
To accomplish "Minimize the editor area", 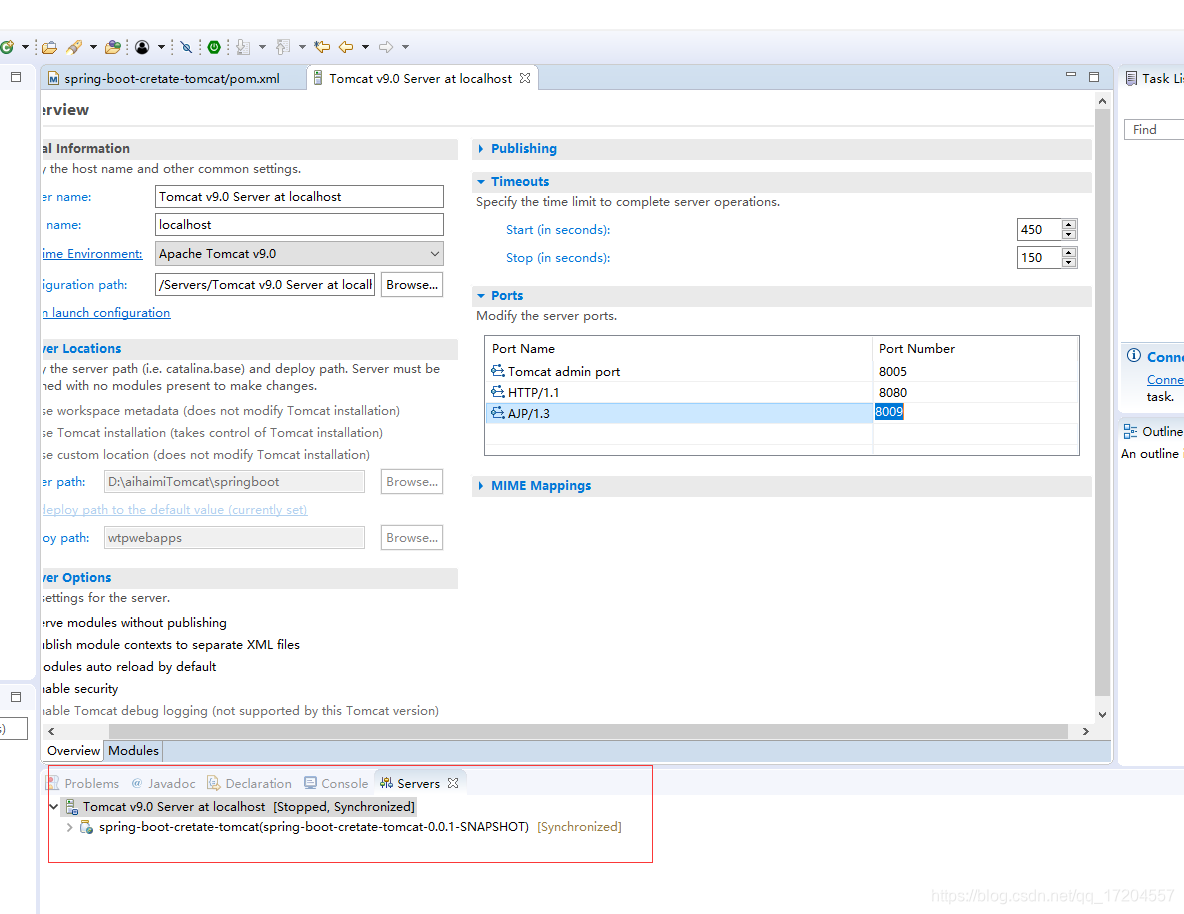I will [1071, 75].
